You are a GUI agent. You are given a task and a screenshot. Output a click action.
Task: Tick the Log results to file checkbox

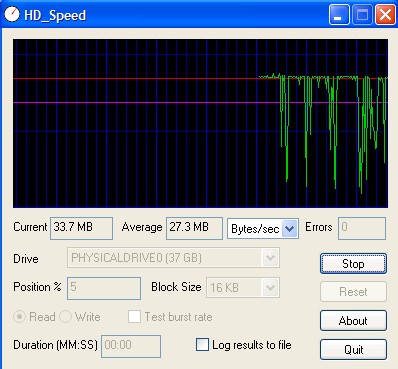click(x=202, y=345)
